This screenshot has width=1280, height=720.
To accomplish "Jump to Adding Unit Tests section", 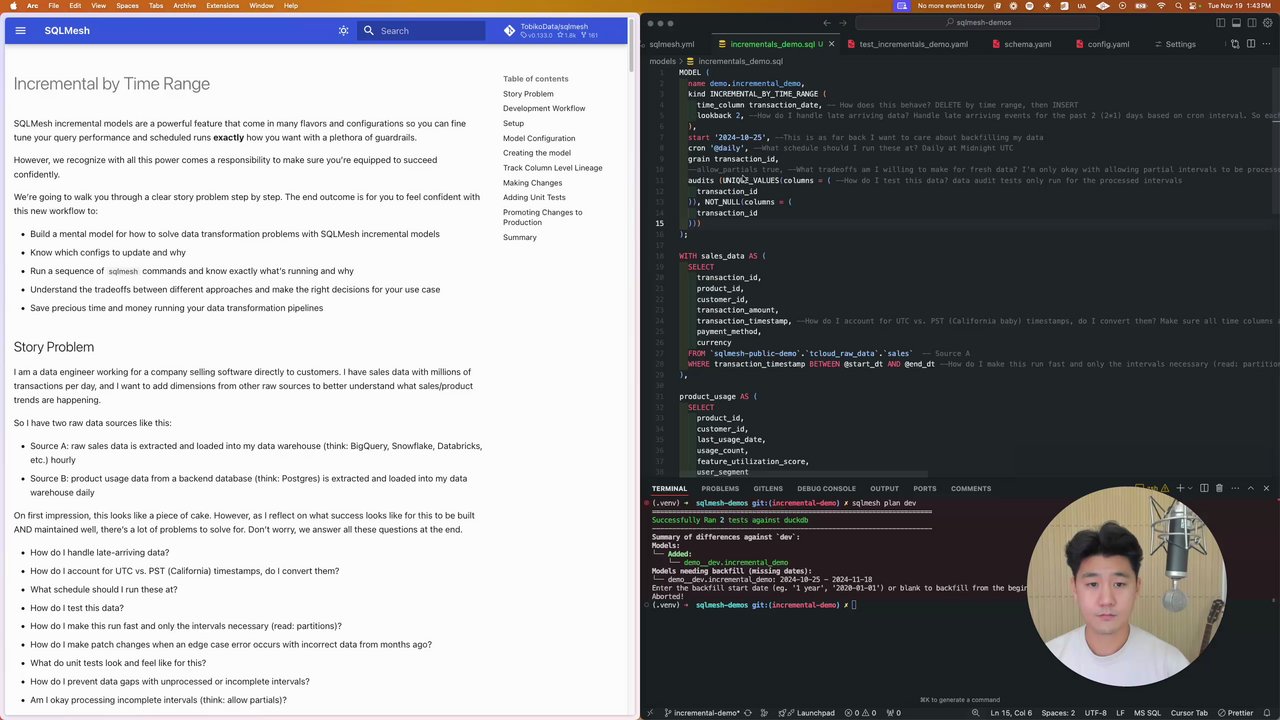I will point(534,197).
